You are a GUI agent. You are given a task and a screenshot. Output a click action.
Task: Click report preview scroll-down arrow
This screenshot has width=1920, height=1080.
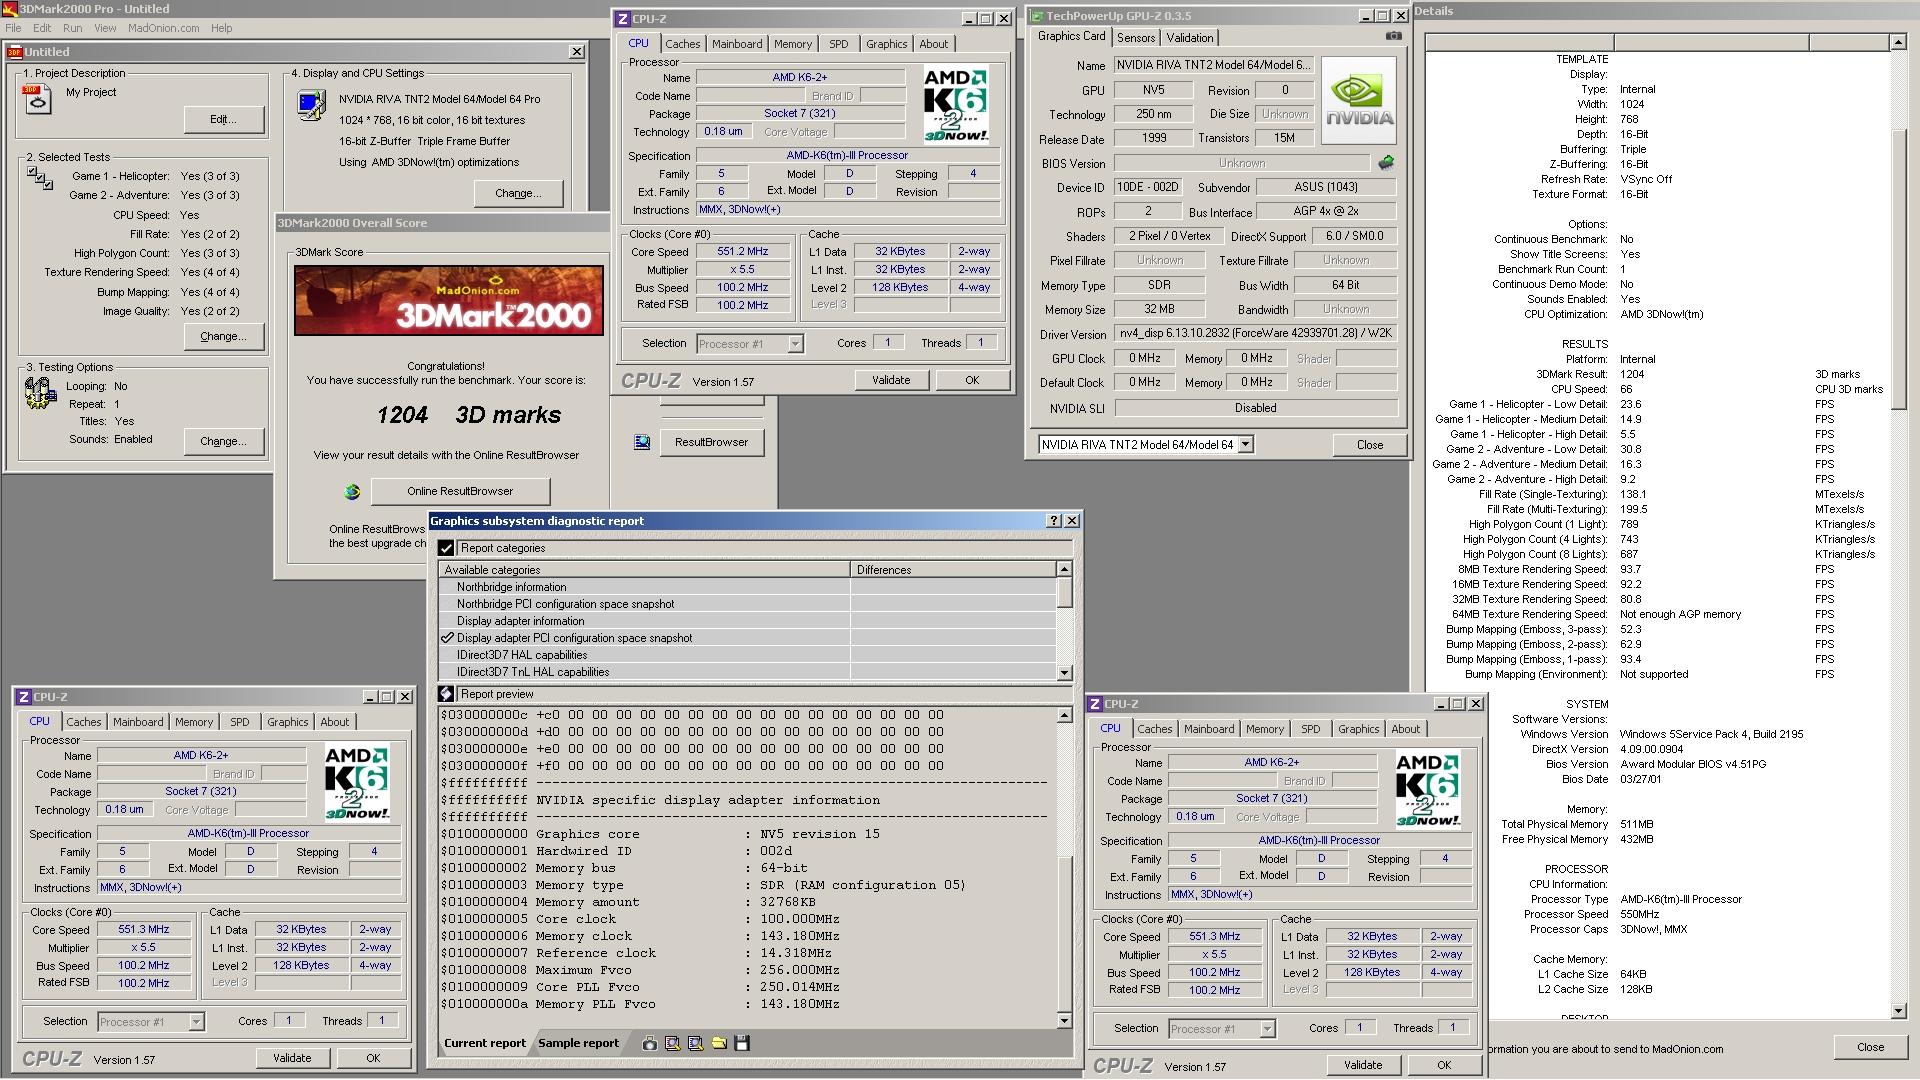click(x=1064, y=1021)
